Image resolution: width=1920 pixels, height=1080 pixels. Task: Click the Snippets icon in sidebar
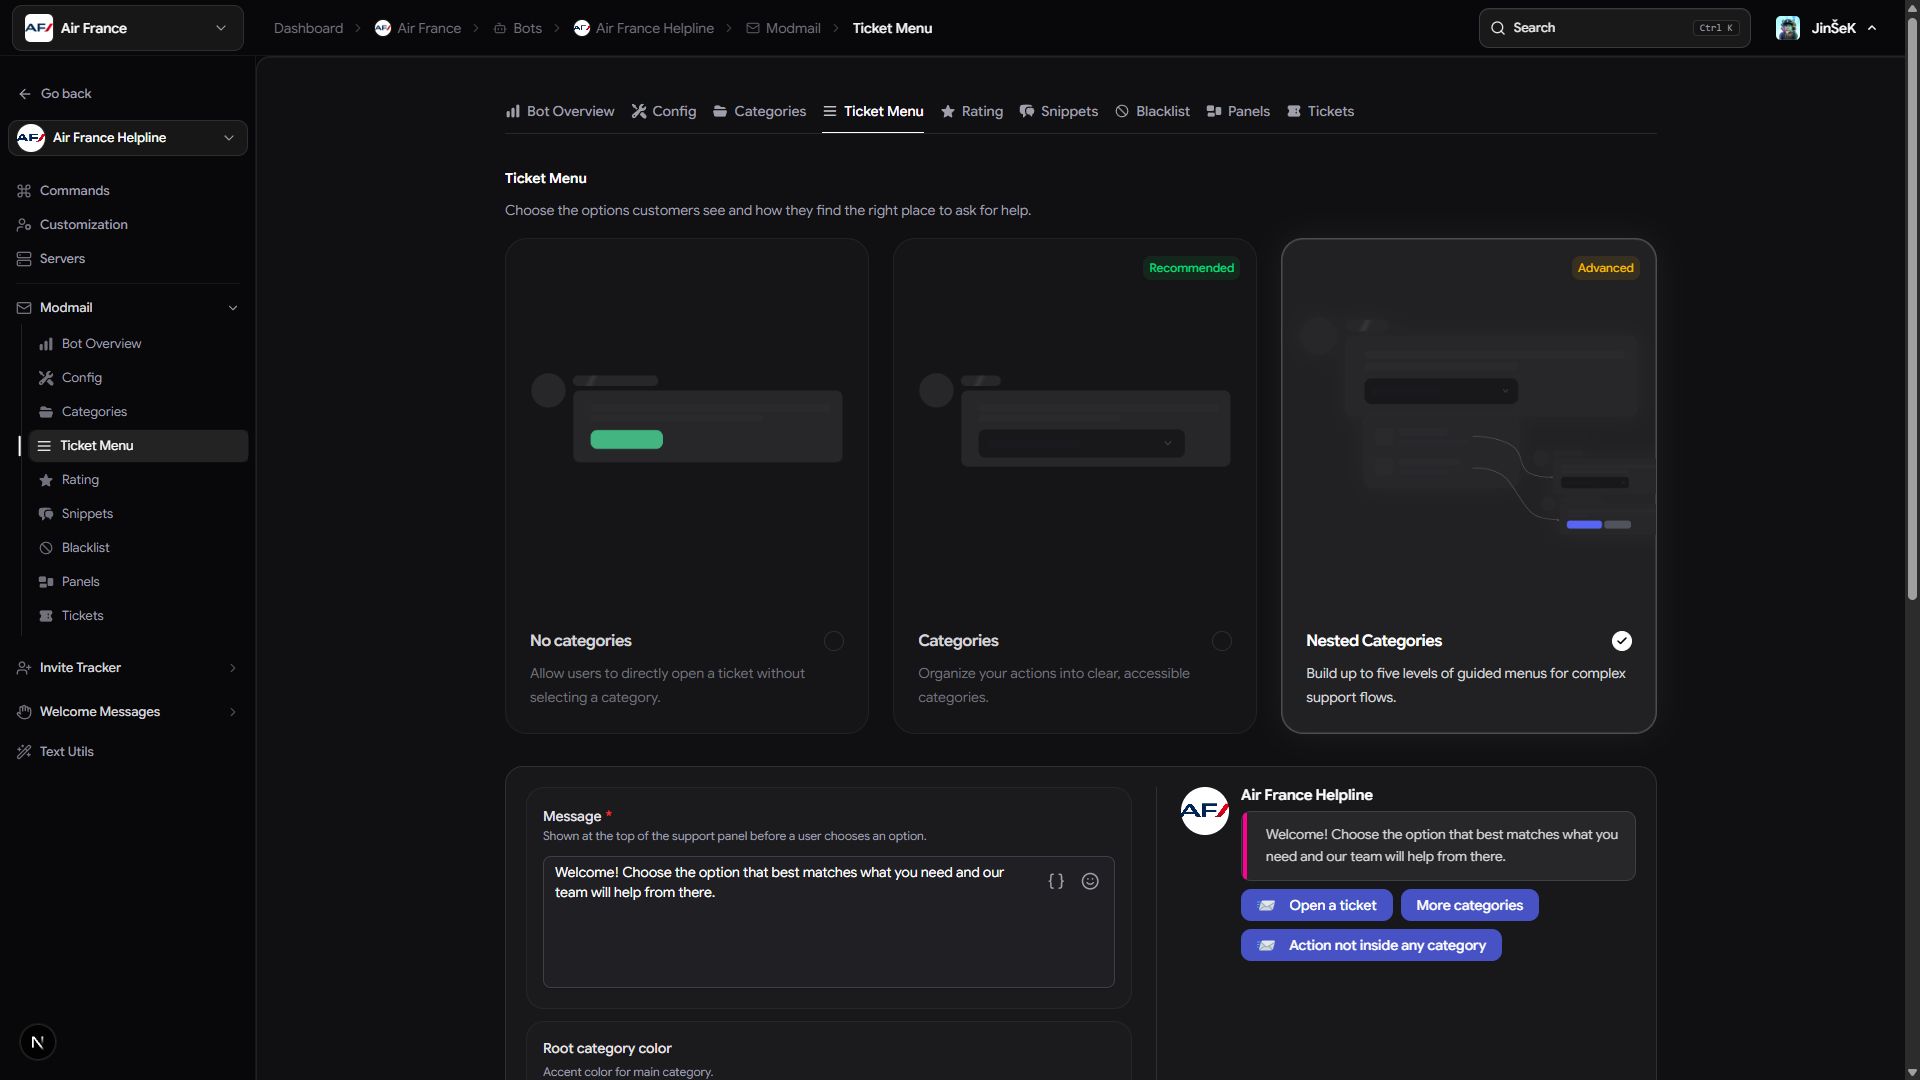pos(46,514)
